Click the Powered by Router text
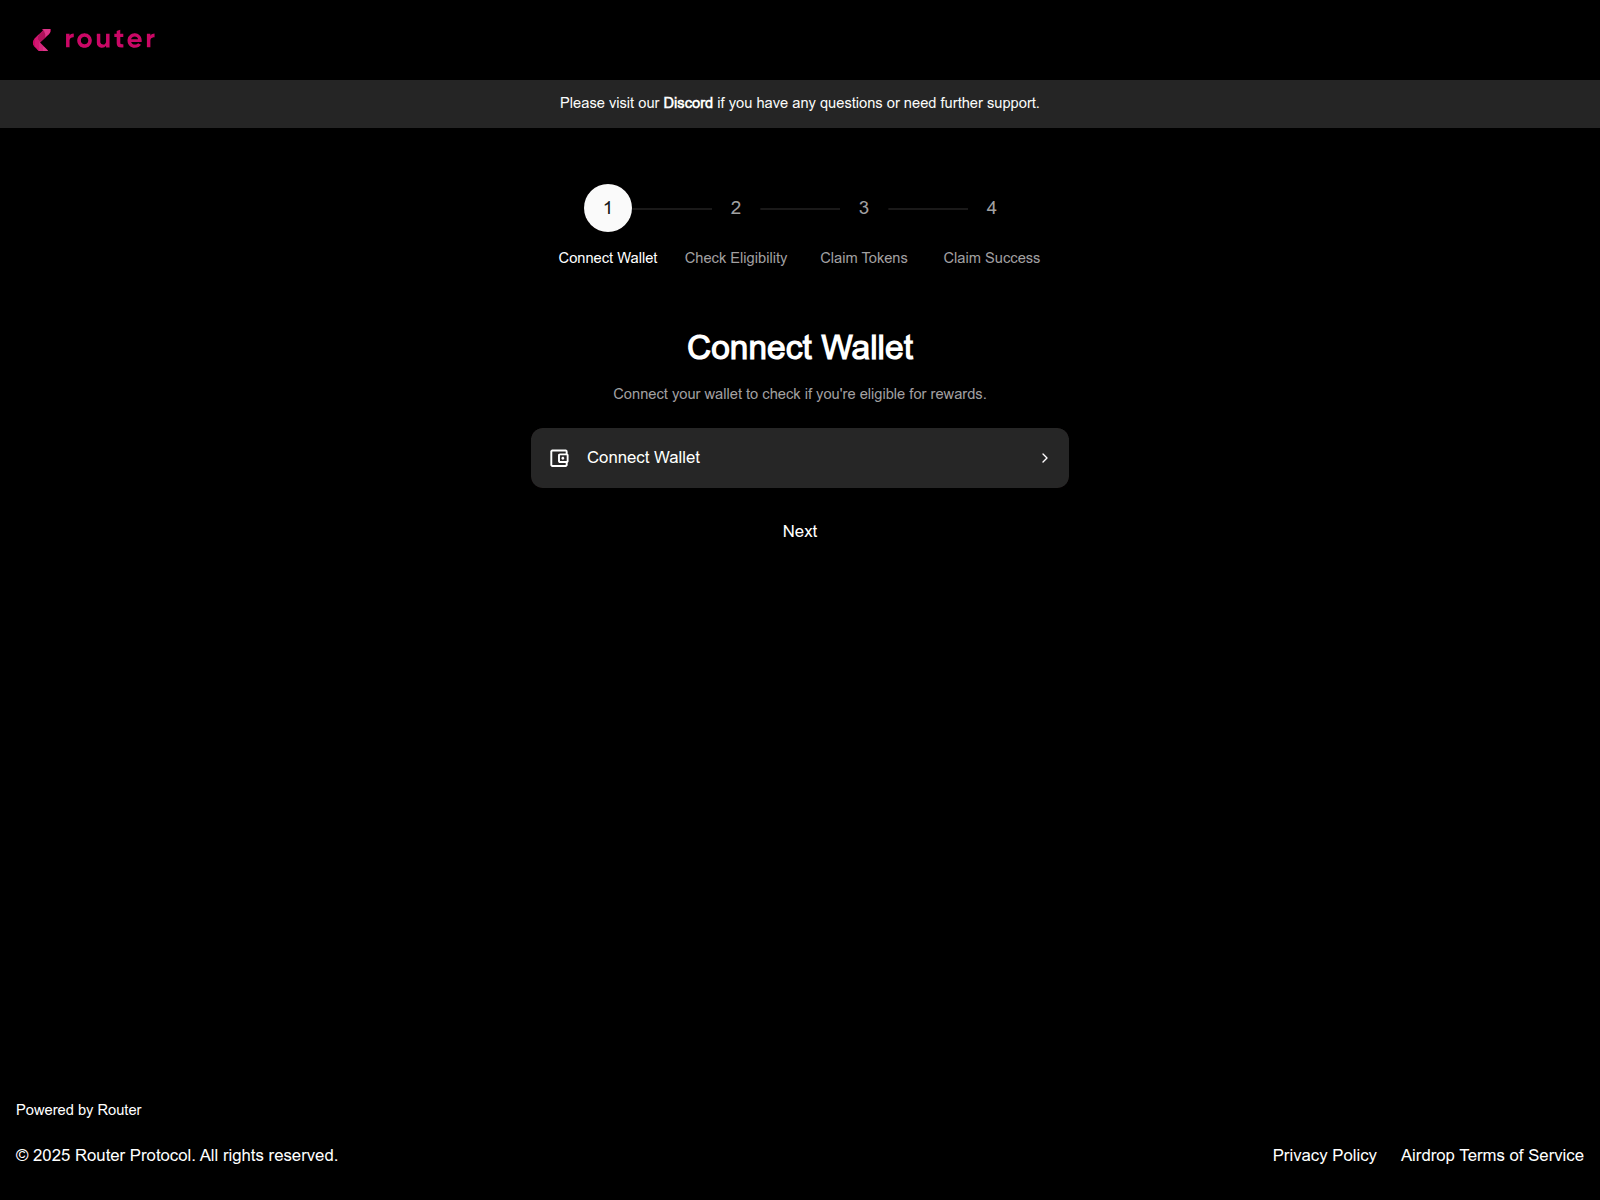This screenshot has height=1200, width=1600. 79,1109
